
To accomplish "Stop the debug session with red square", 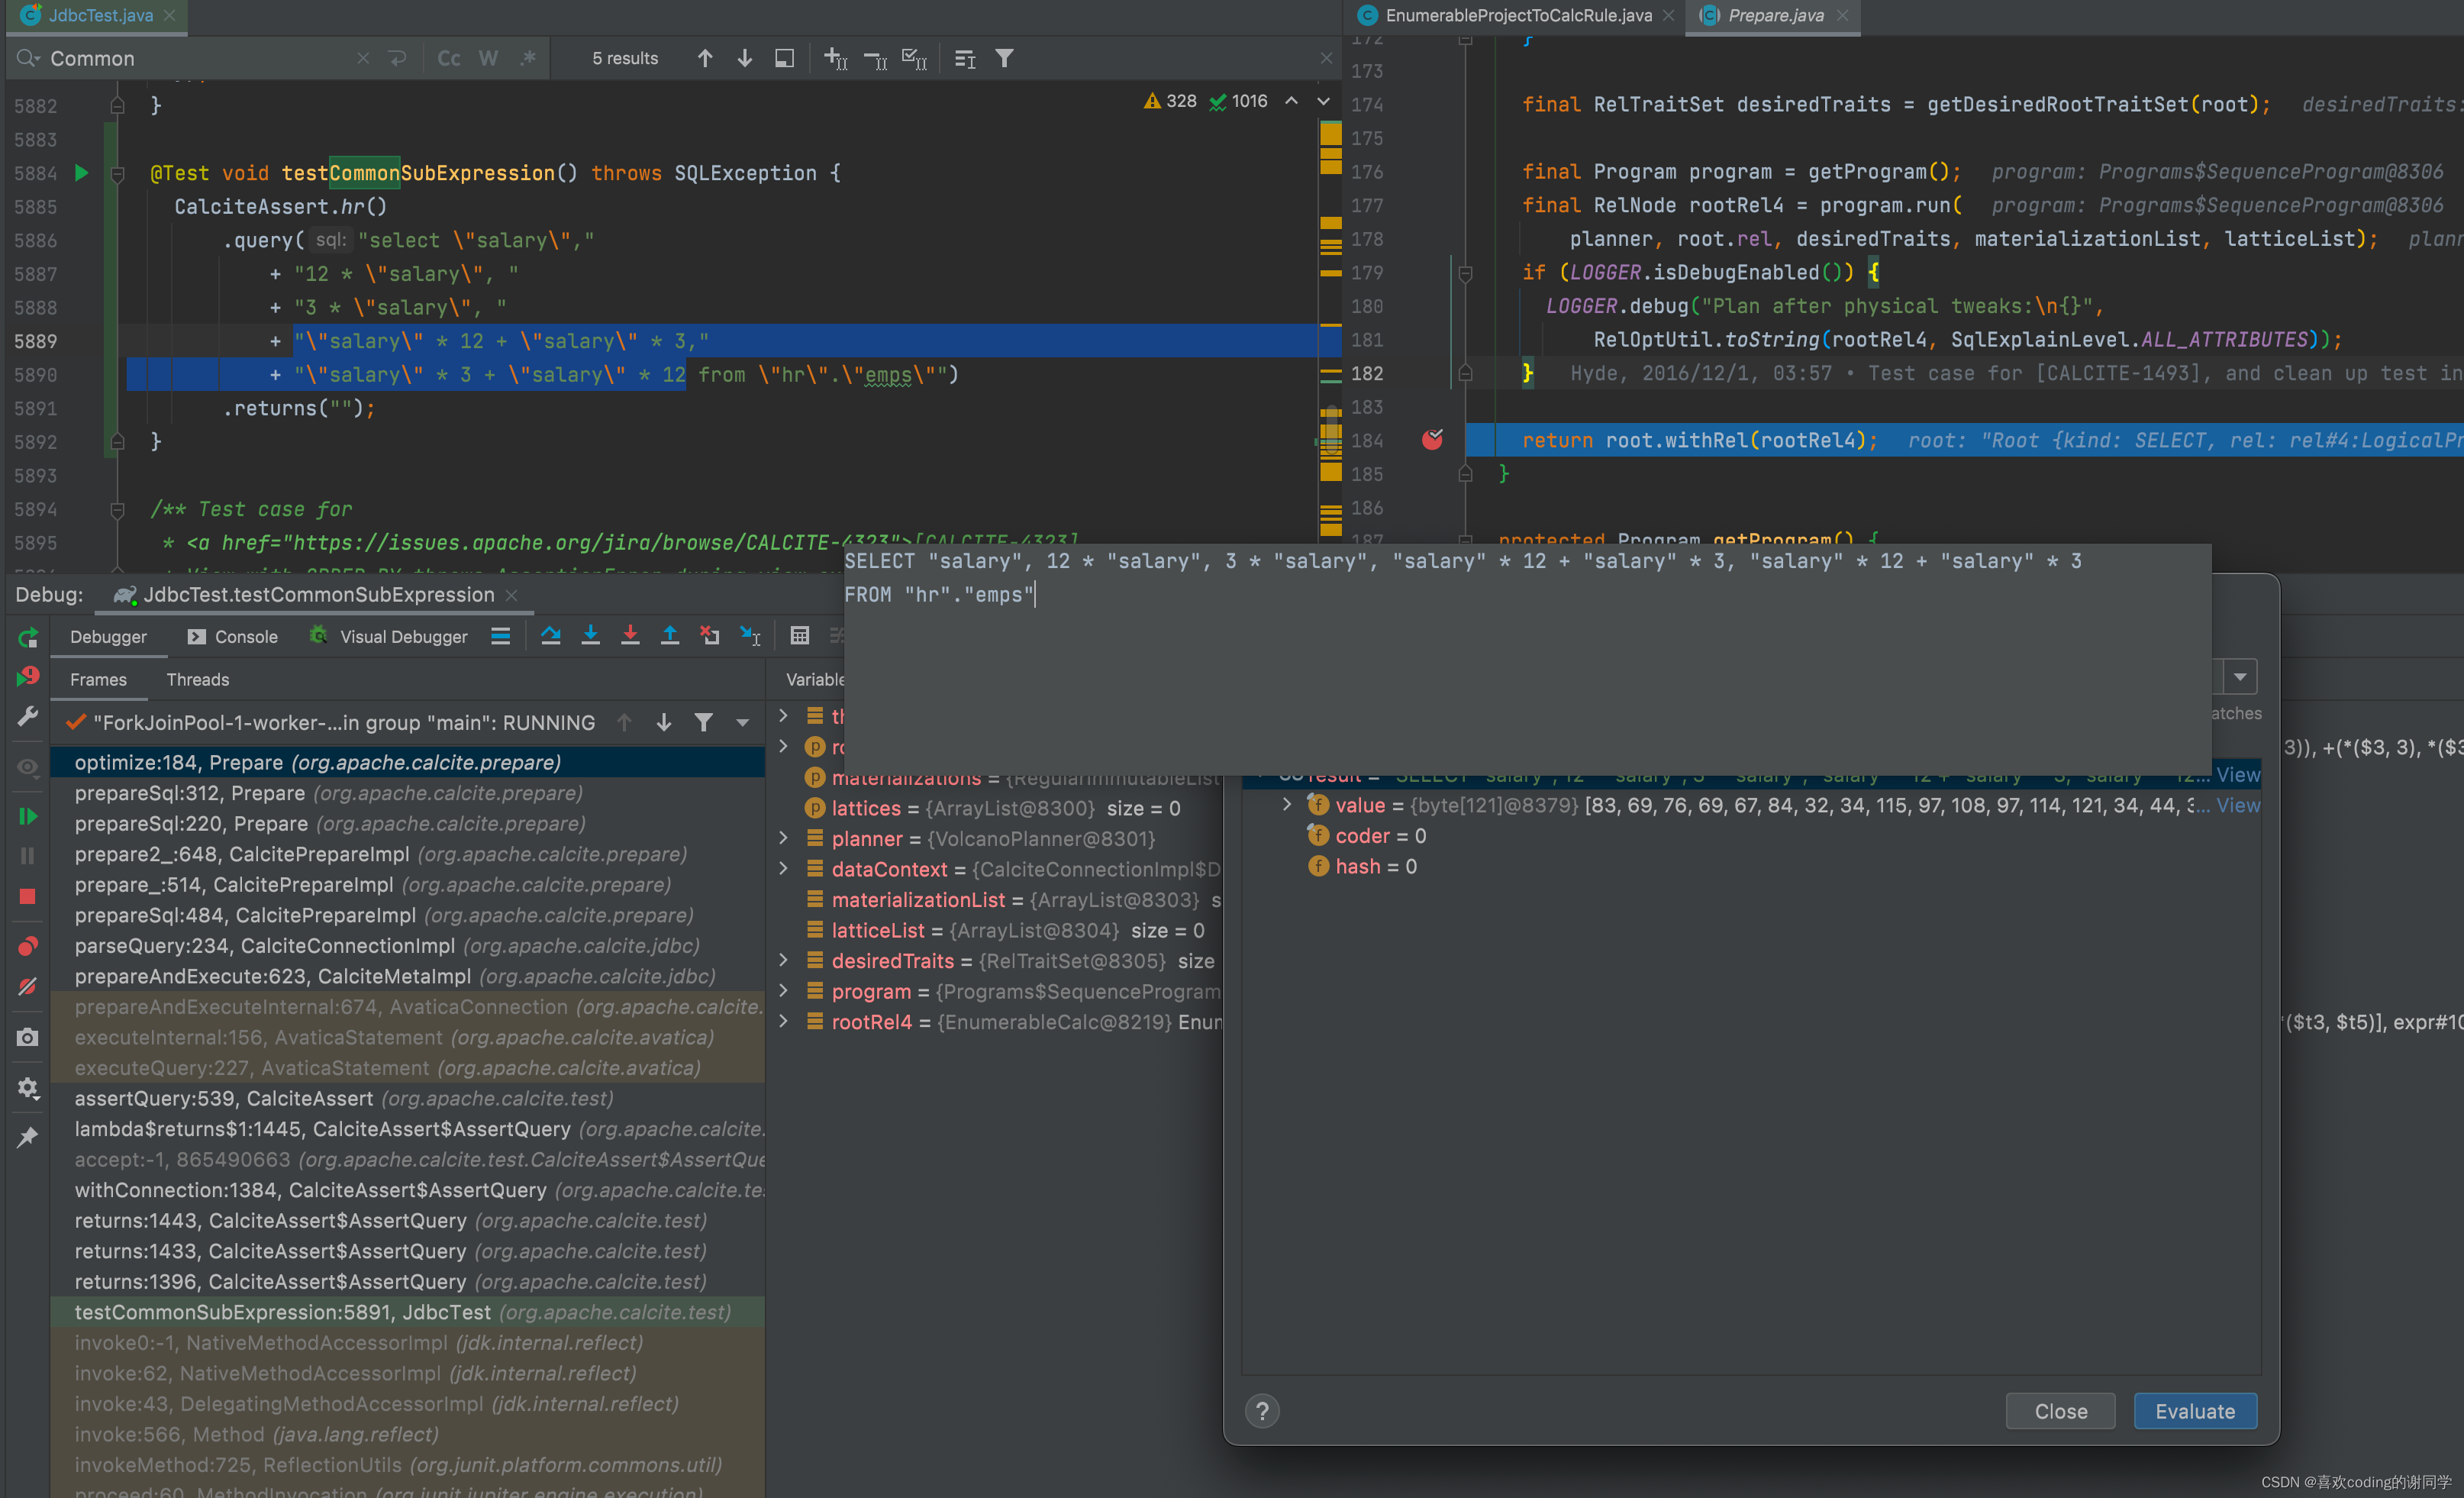I will point(27,896).
